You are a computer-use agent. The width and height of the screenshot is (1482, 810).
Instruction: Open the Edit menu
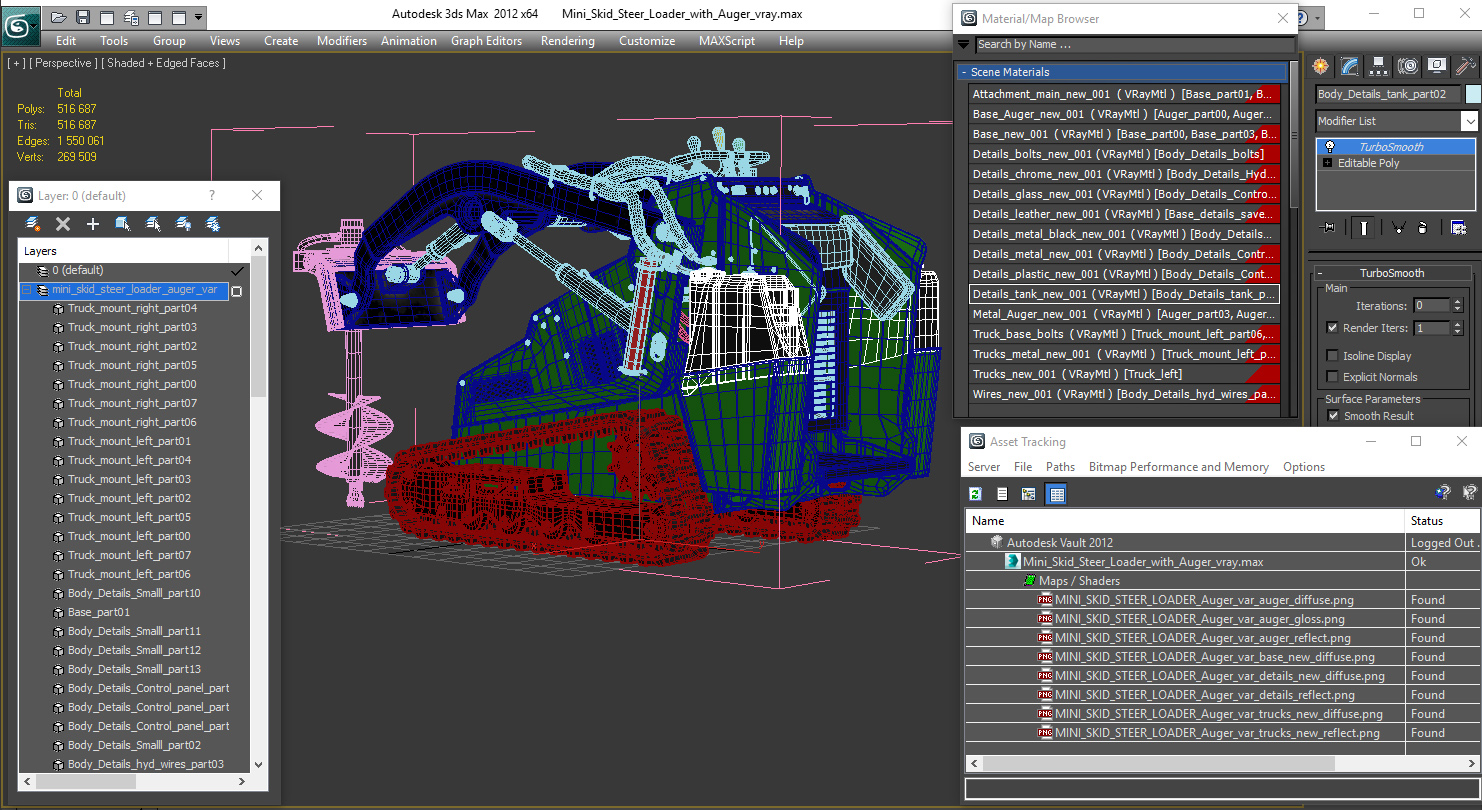[66, 41]
